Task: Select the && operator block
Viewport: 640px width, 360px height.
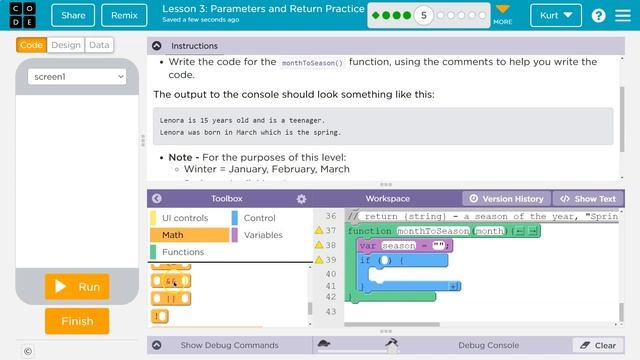Action: pyautogui.click(x=171, y=281)
